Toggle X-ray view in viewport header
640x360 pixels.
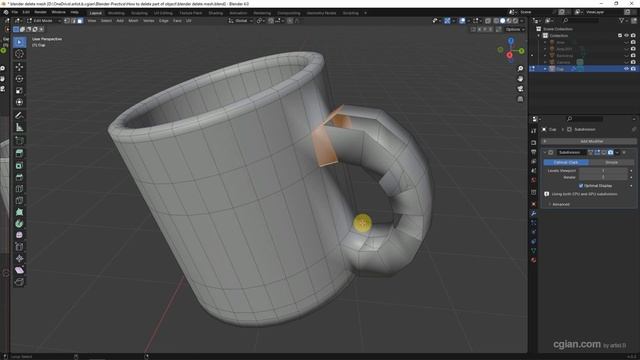[488, 20]
